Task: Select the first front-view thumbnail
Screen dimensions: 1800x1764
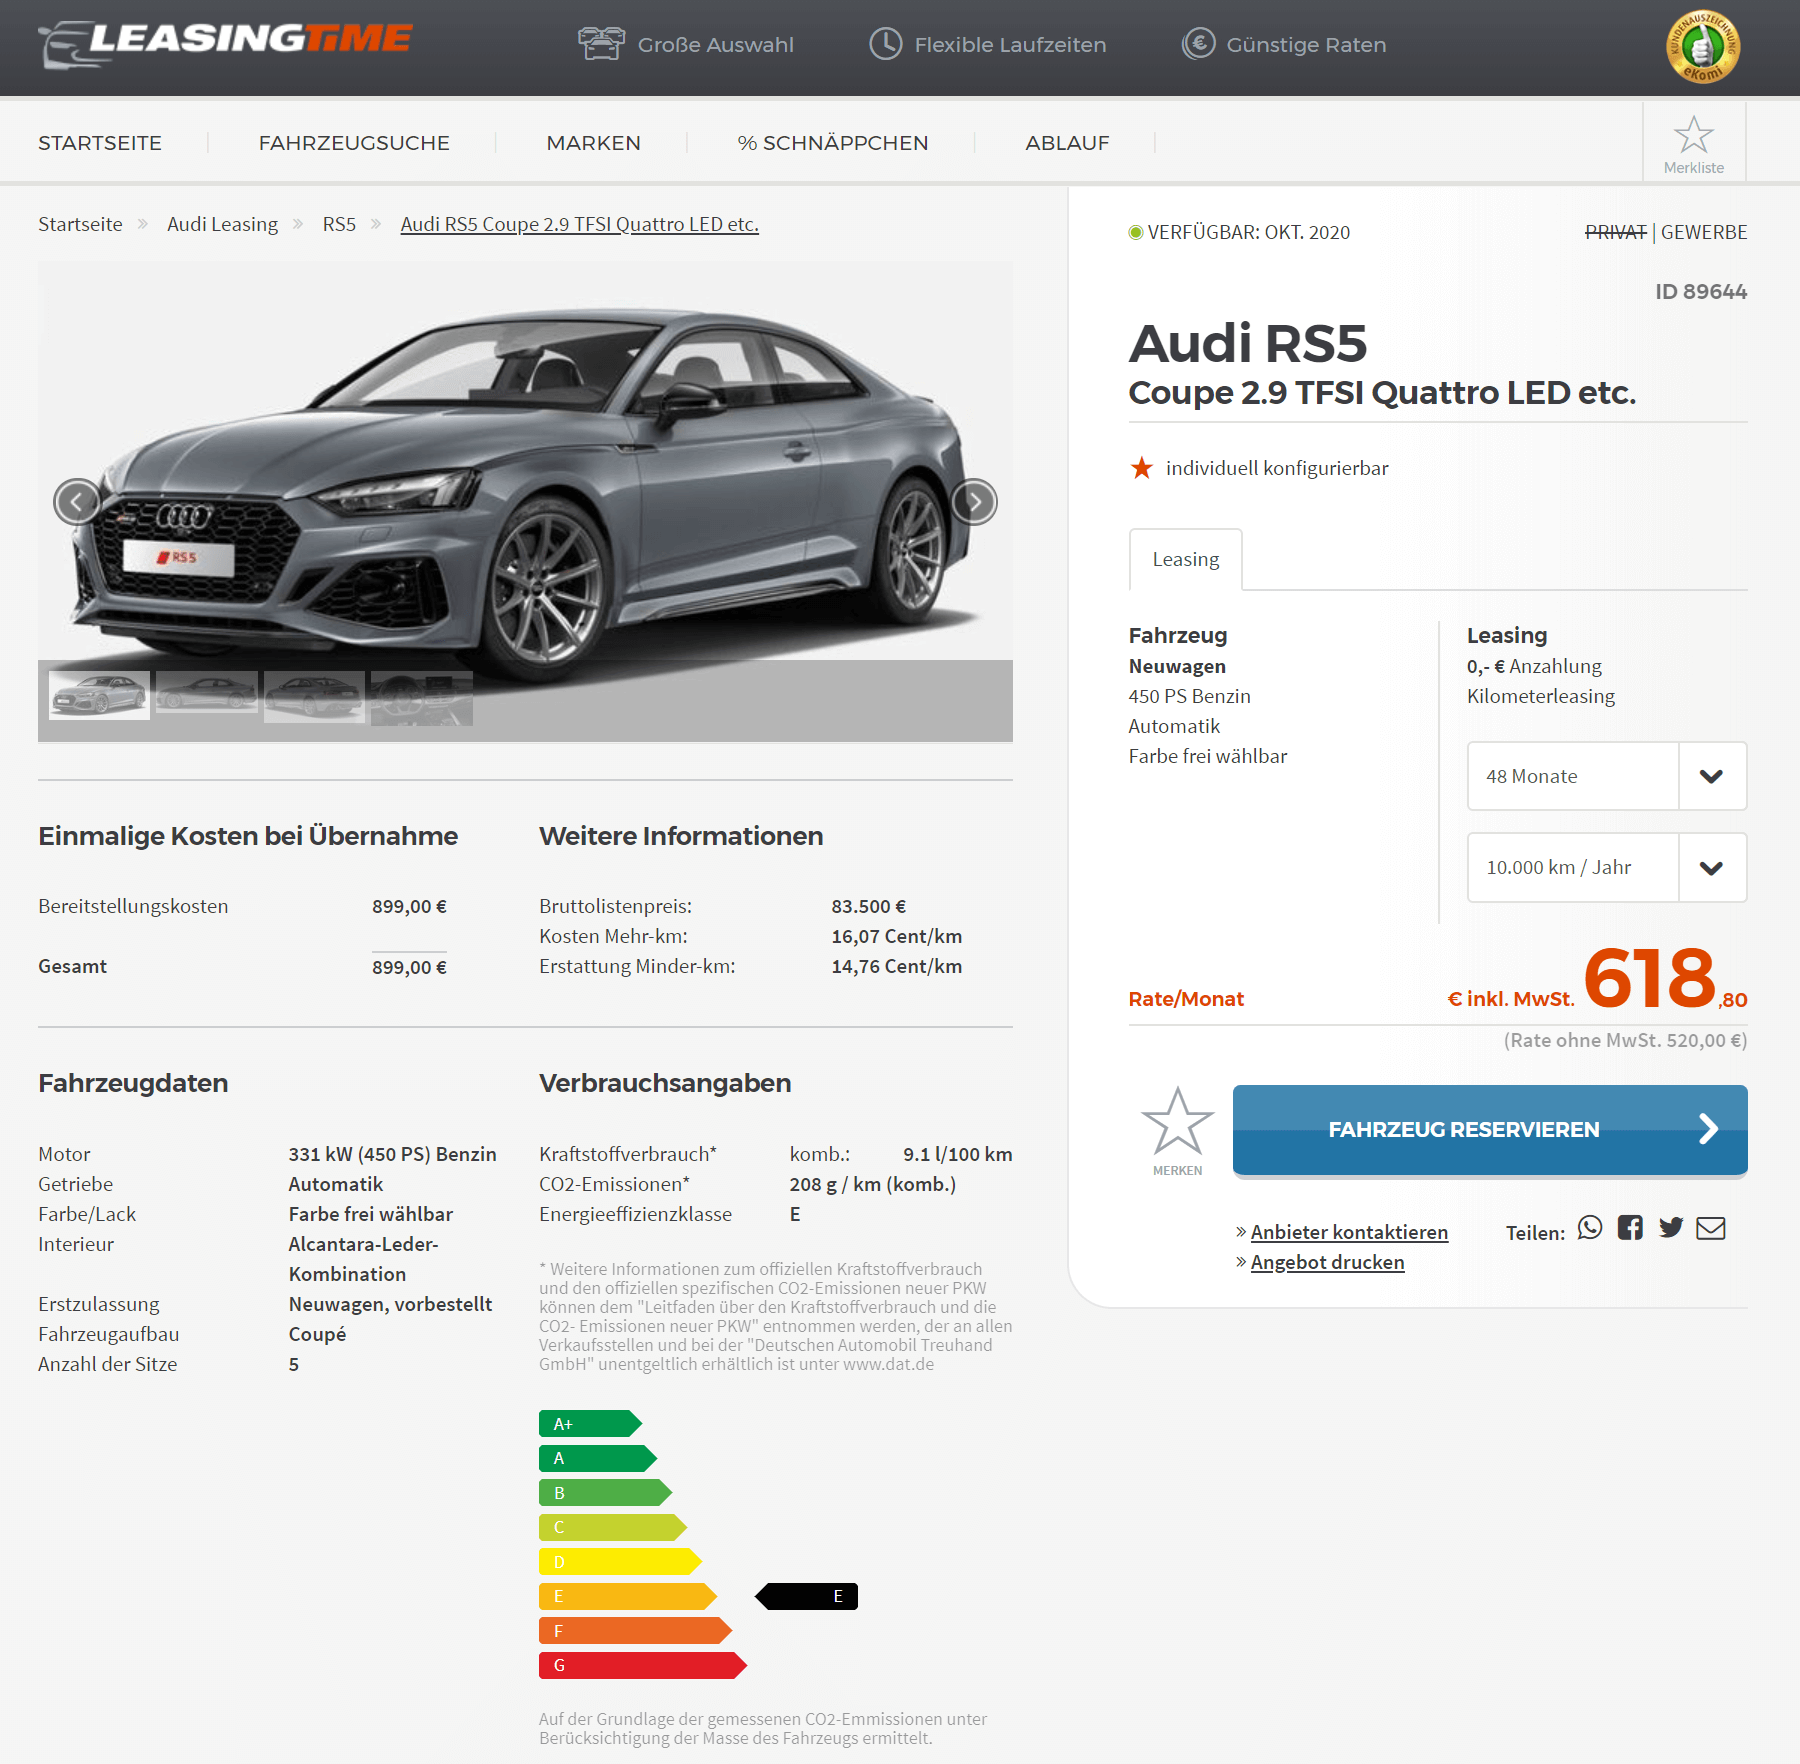Action: [x=99, y=695]
